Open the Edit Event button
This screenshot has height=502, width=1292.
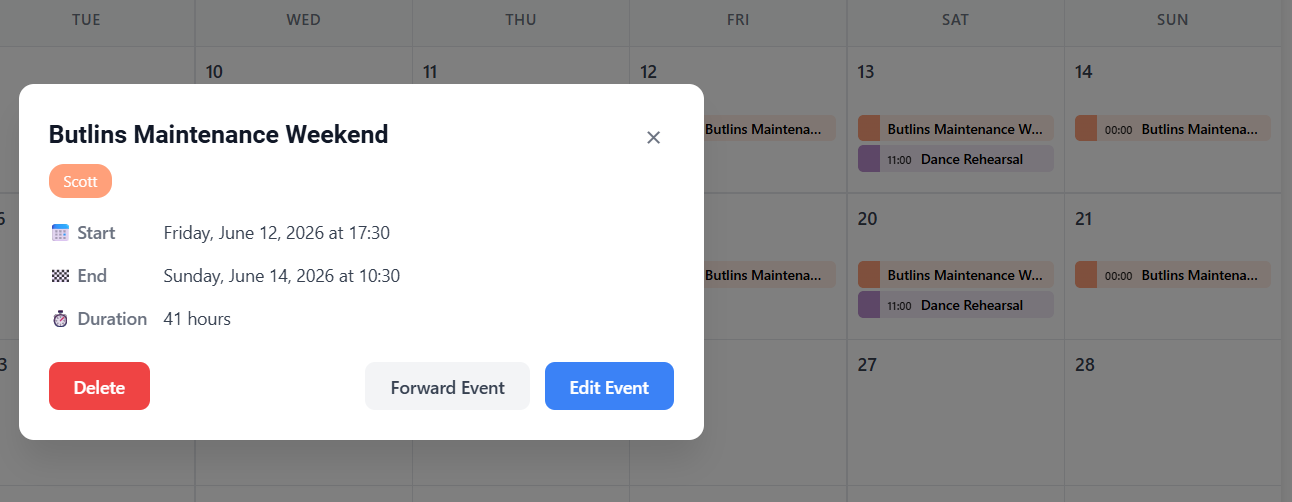609,387
